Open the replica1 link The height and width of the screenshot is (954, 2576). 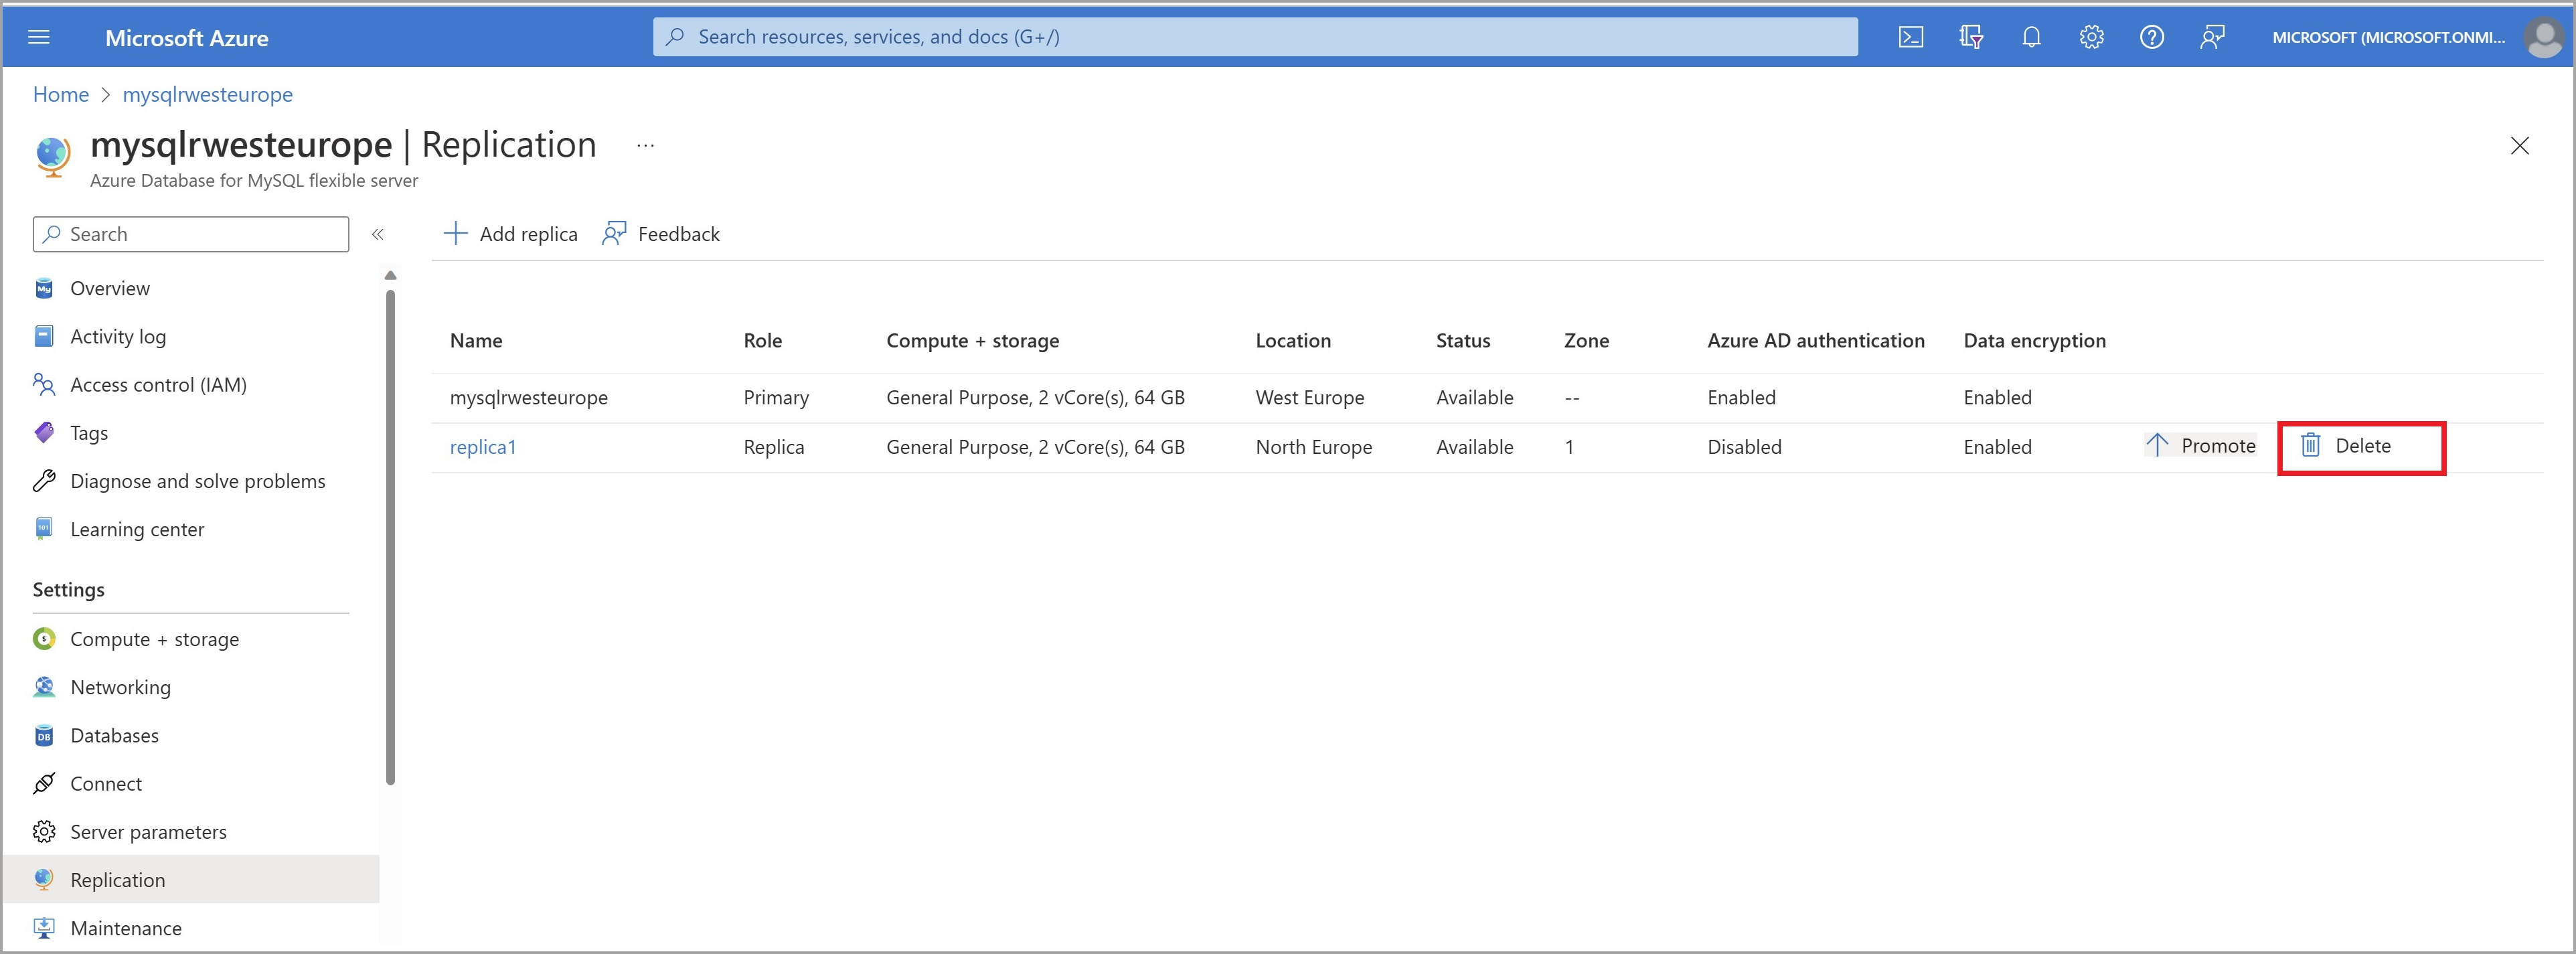coord(483,447)
